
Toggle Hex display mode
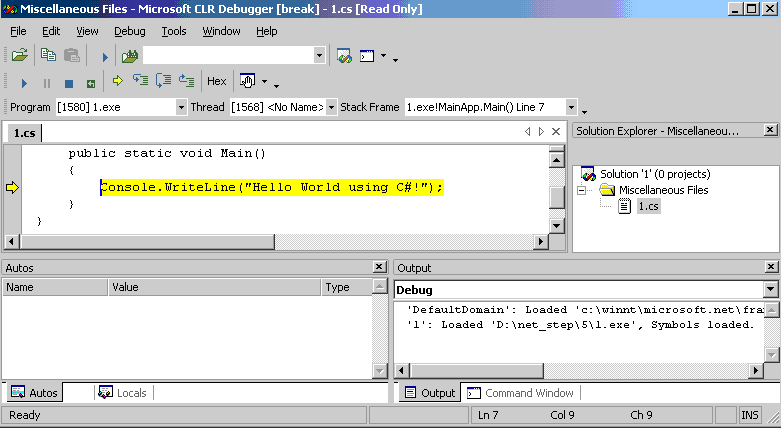click(x=217, y=81)
